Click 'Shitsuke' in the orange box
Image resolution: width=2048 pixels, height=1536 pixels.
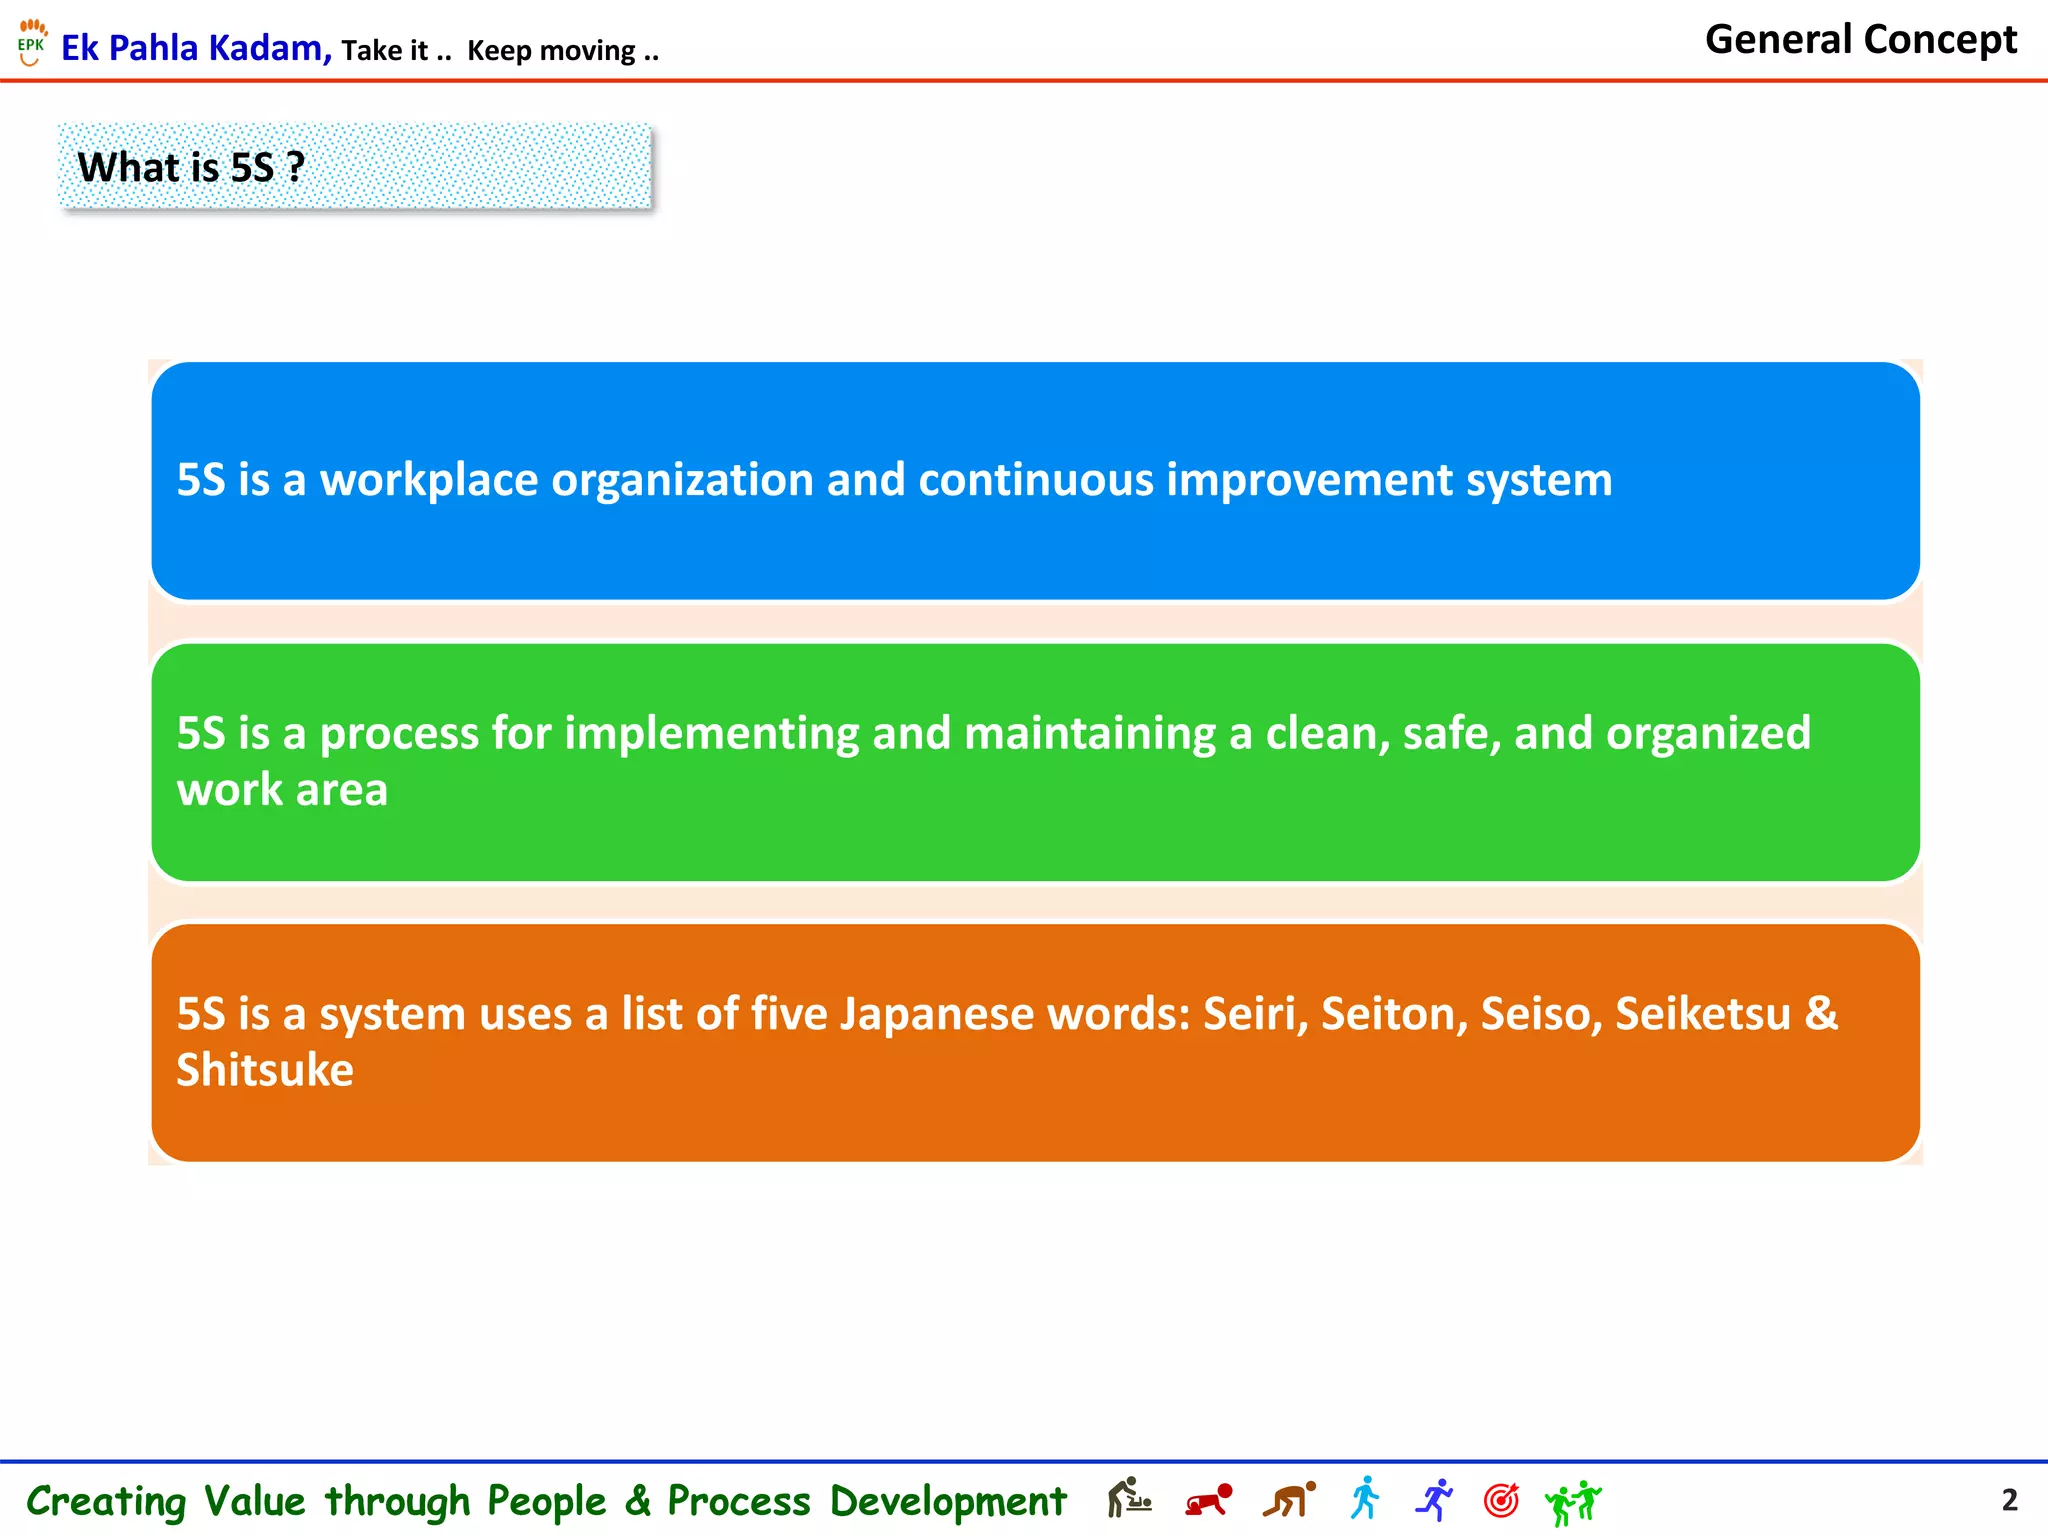265,1070
